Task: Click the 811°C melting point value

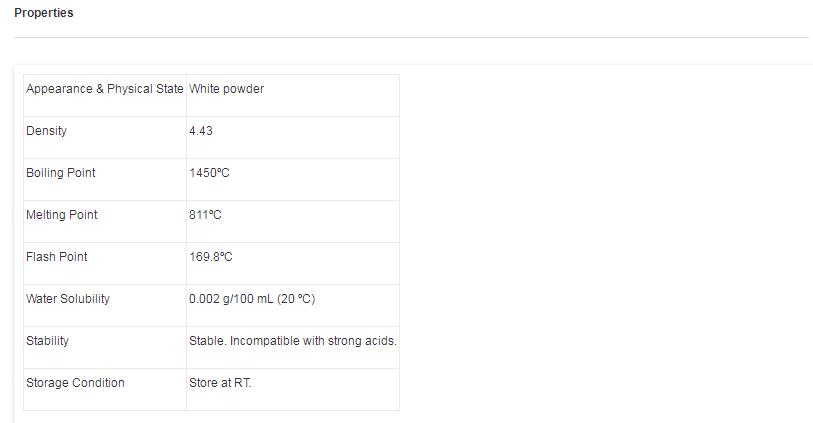Action: [x=205, y=215]
